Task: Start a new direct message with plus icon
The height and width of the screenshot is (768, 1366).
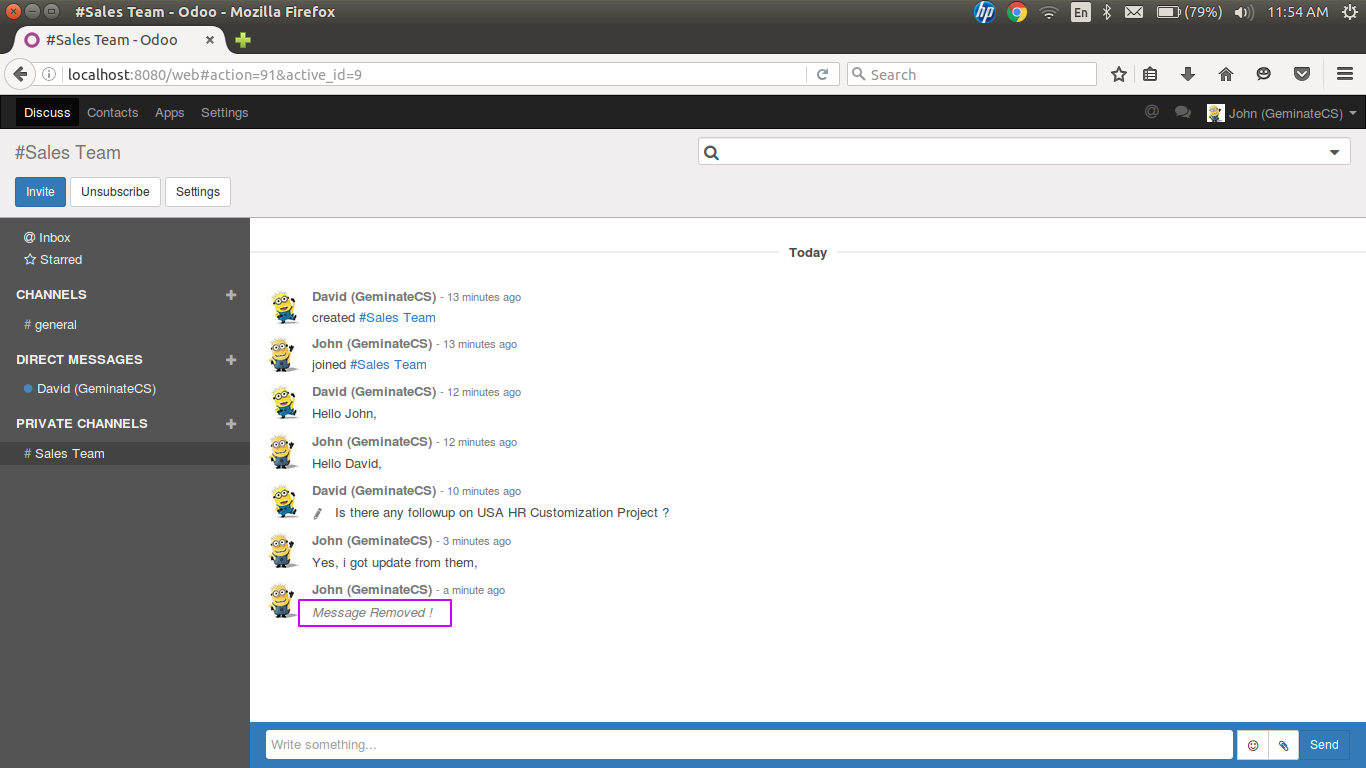Action: click(231, 360)
